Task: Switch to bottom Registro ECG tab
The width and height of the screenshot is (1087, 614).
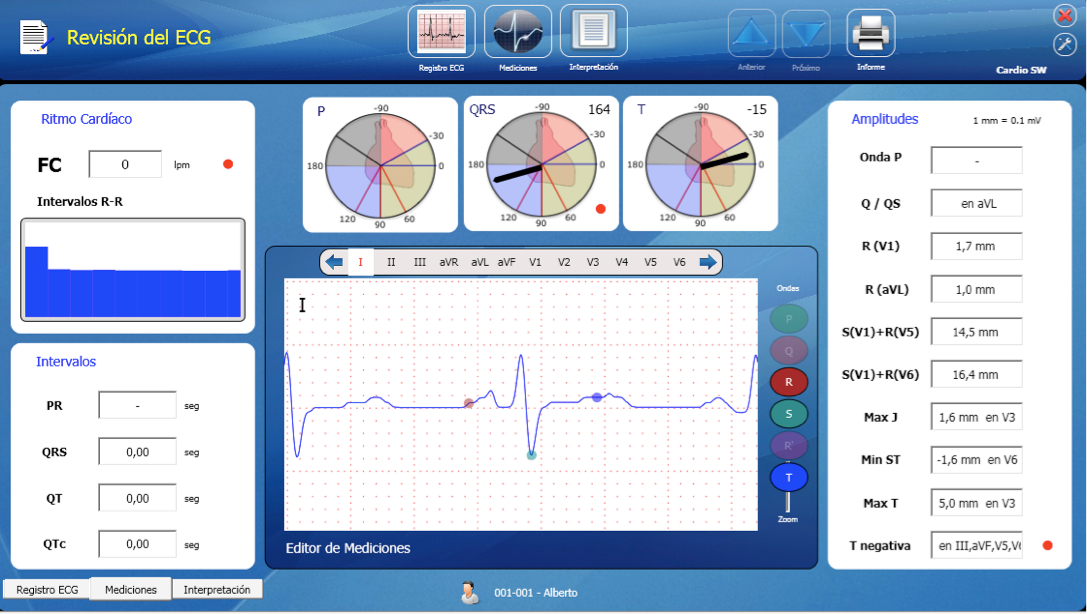Action: [47, 590]
